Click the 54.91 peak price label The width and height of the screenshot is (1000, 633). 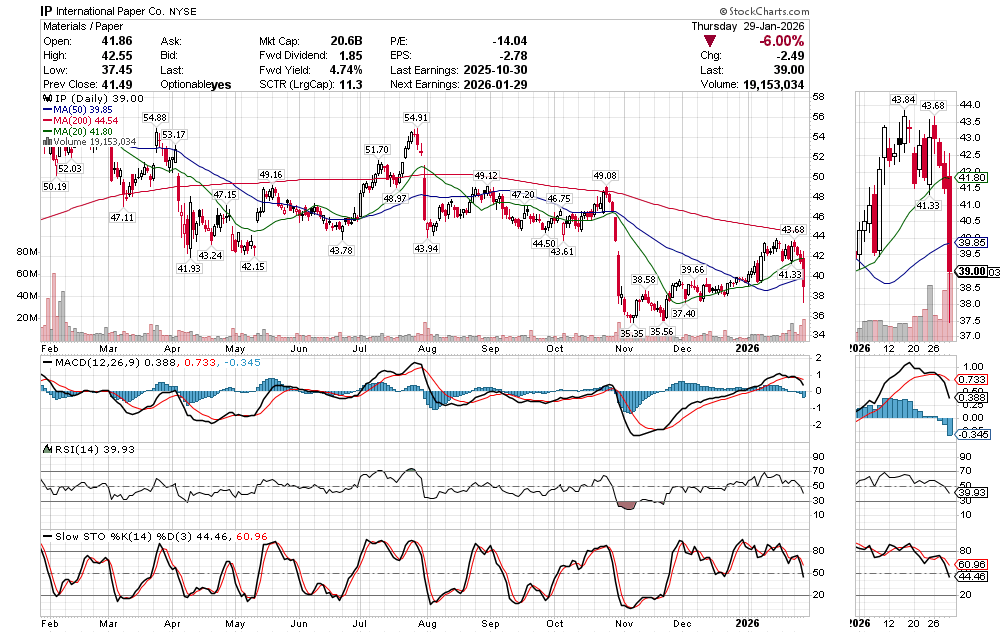[x=416, y=117]
